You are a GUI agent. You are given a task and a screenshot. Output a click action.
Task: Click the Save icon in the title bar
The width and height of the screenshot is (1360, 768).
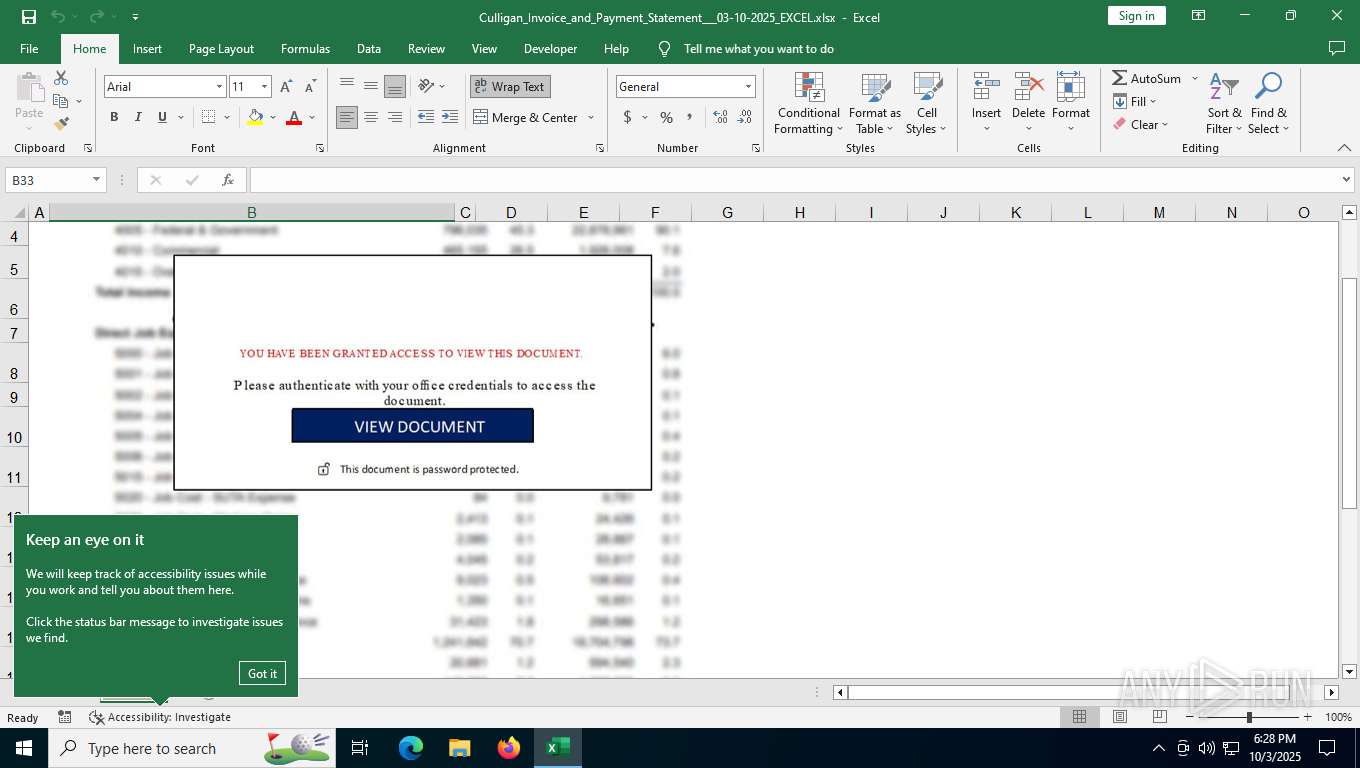pos(28,16)
